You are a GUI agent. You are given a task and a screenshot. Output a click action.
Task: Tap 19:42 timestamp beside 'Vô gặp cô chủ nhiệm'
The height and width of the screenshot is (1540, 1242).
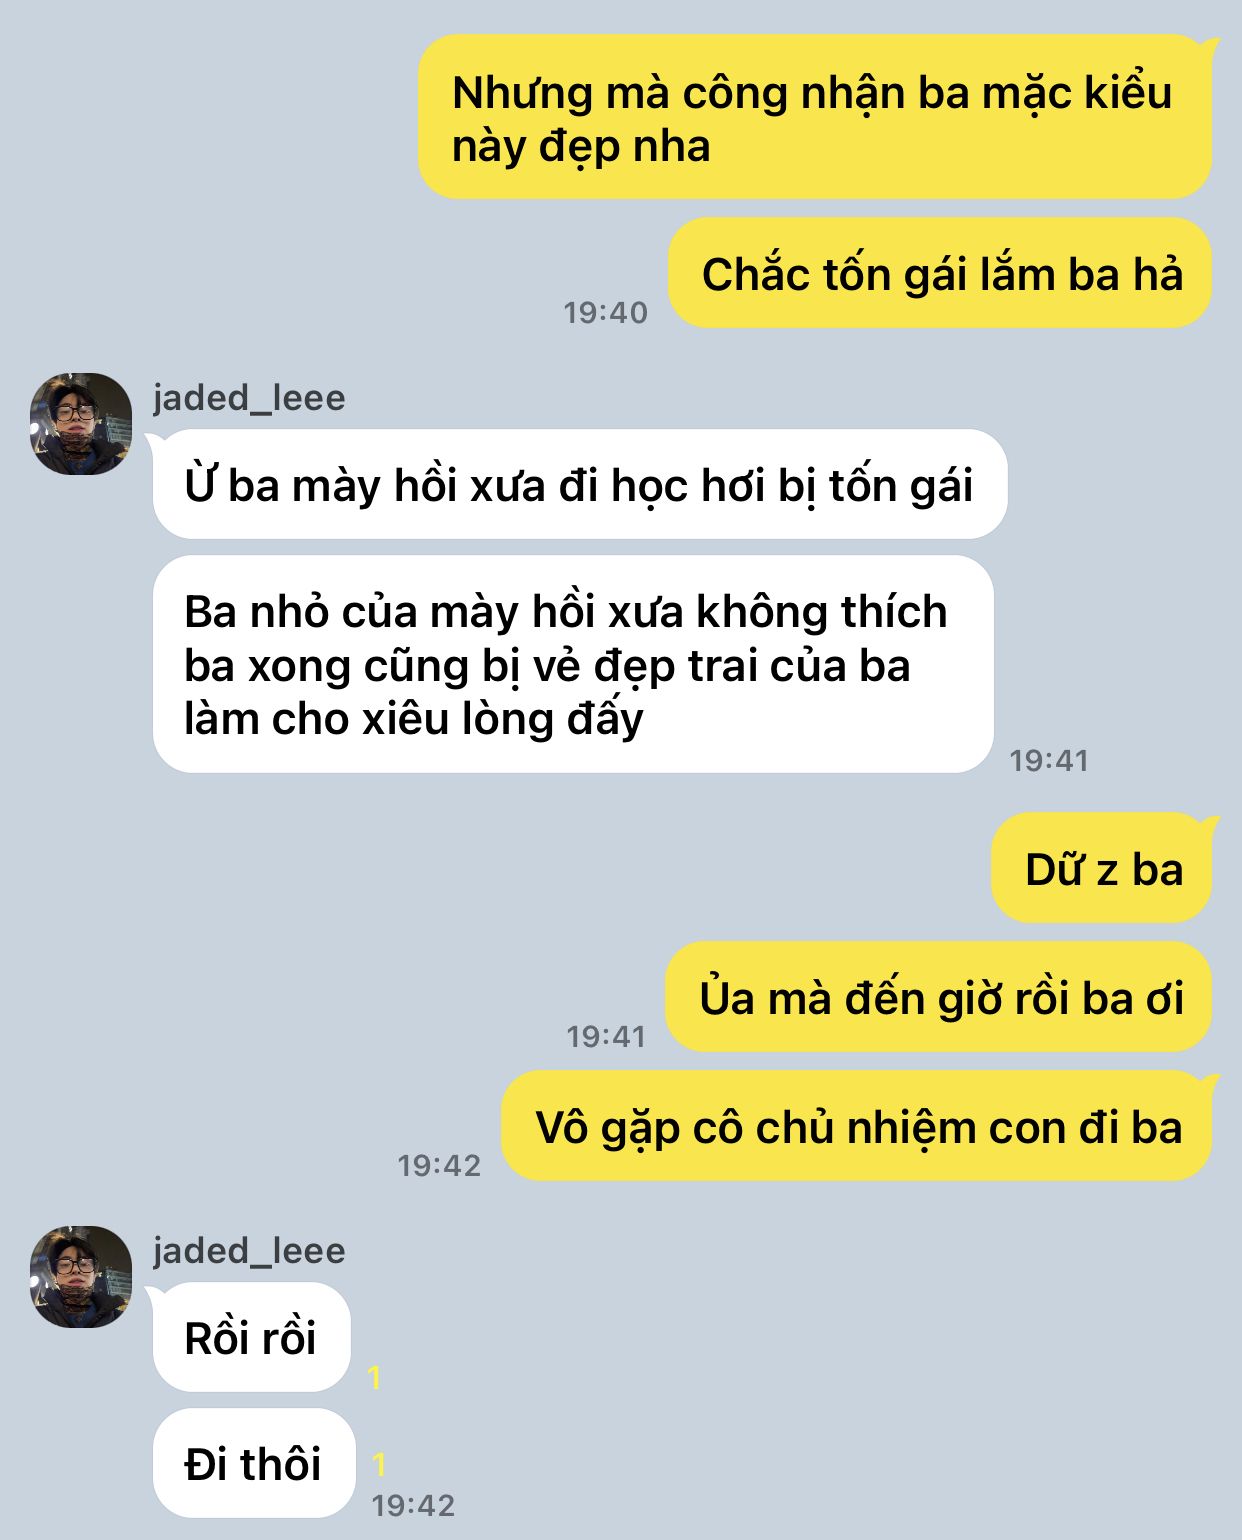tap(439, 1165)
